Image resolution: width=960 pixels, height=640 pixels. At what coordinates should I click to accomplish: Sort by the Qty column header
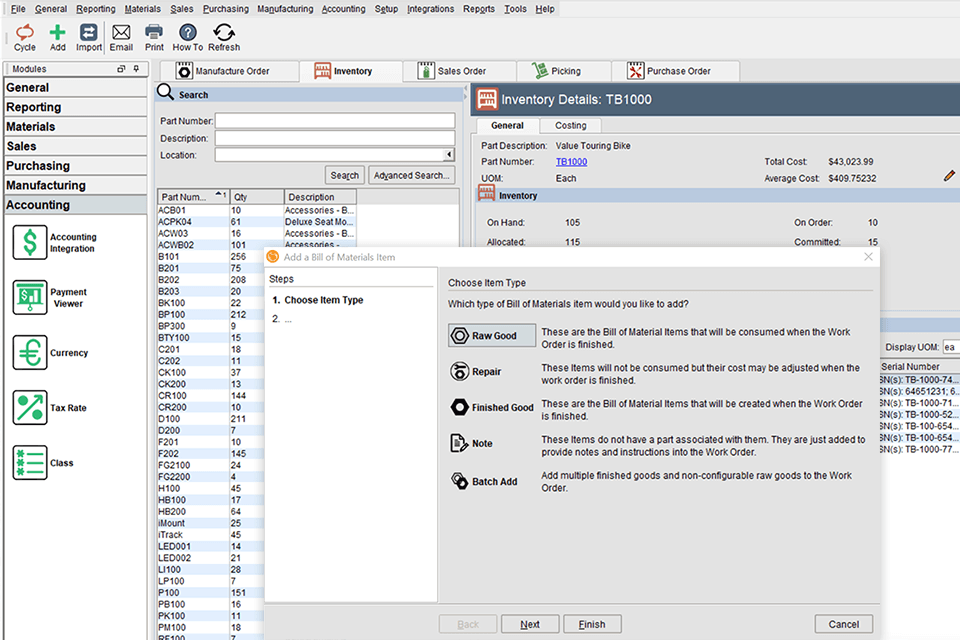(257, 197)
